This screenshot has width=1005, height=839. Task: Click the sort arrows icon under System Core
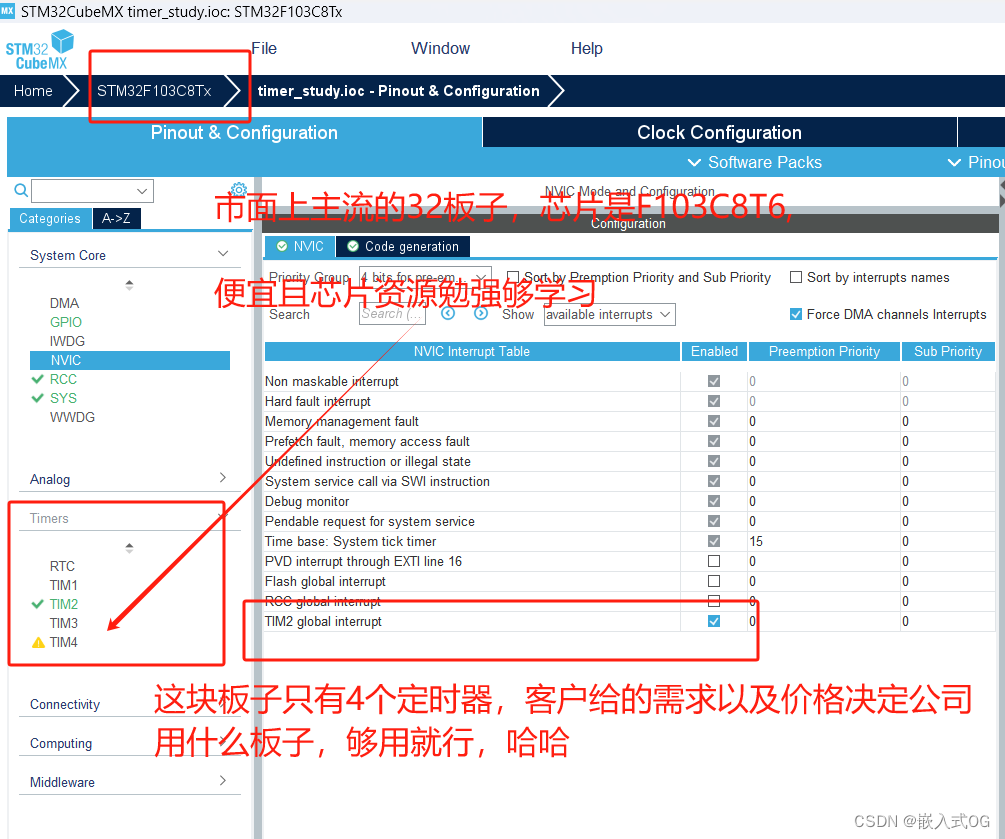click(x=129, y=285)
